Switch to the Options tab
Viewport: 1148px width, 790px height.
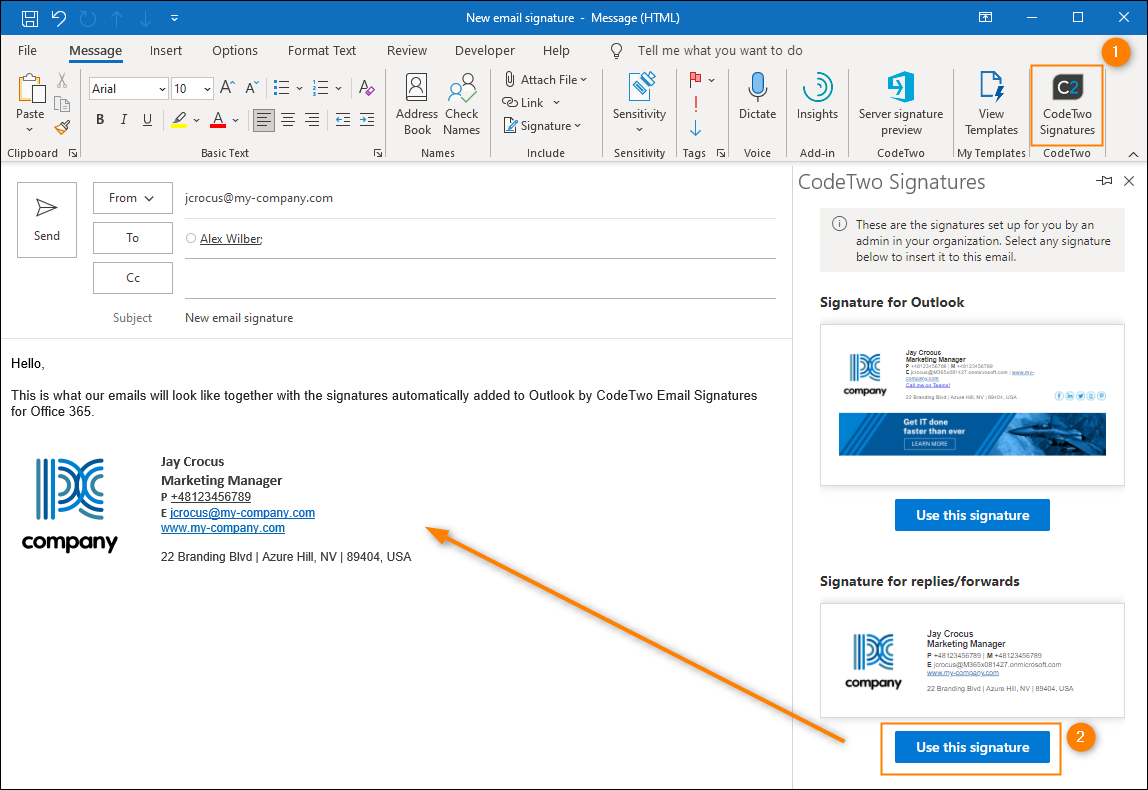235,51
